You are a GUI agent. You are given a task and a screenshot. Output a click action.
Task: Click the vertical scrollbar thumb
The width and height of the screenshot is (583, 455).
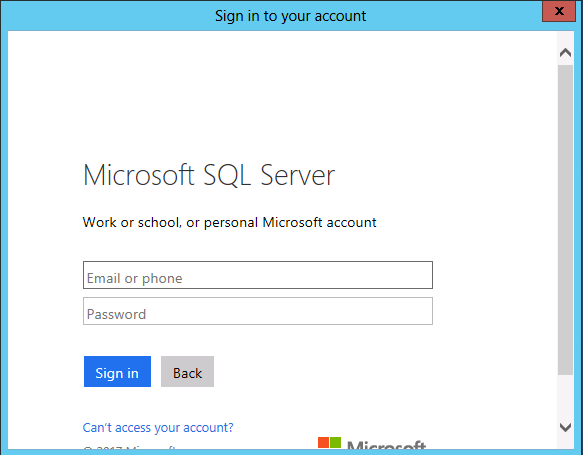coord(566,220)
